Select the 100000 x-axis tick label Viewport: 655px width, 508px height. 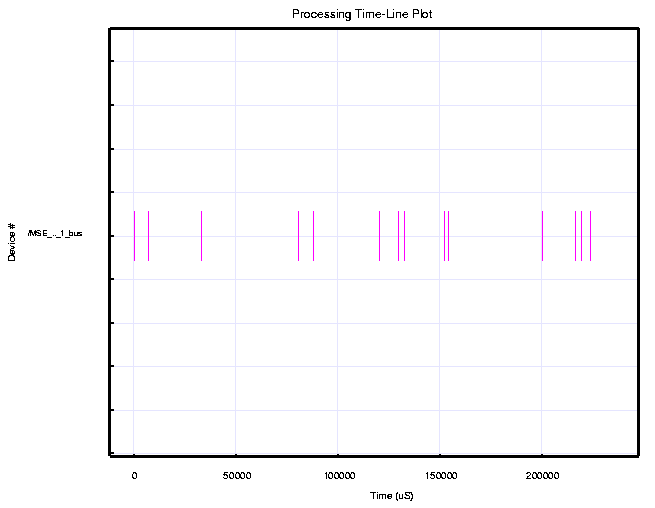pos(338,476)
